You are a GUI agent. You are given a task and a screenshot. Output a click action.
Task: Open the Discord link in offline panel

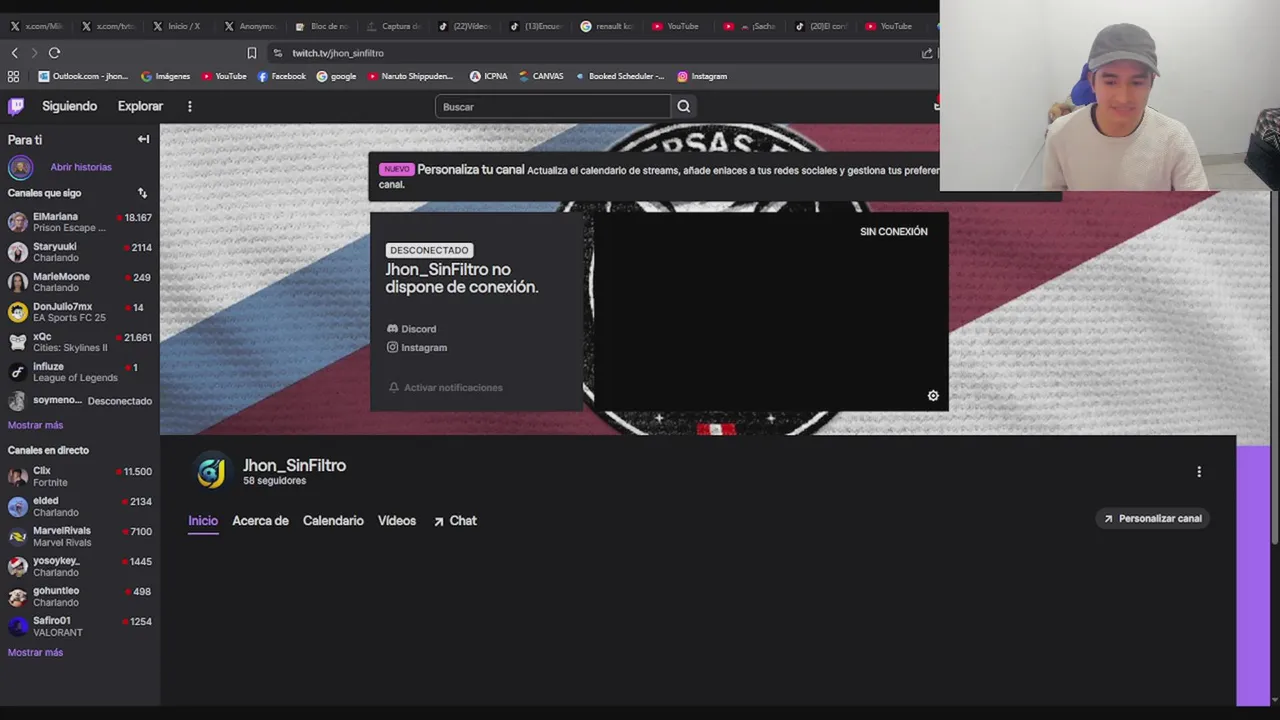tap(411, 329)
